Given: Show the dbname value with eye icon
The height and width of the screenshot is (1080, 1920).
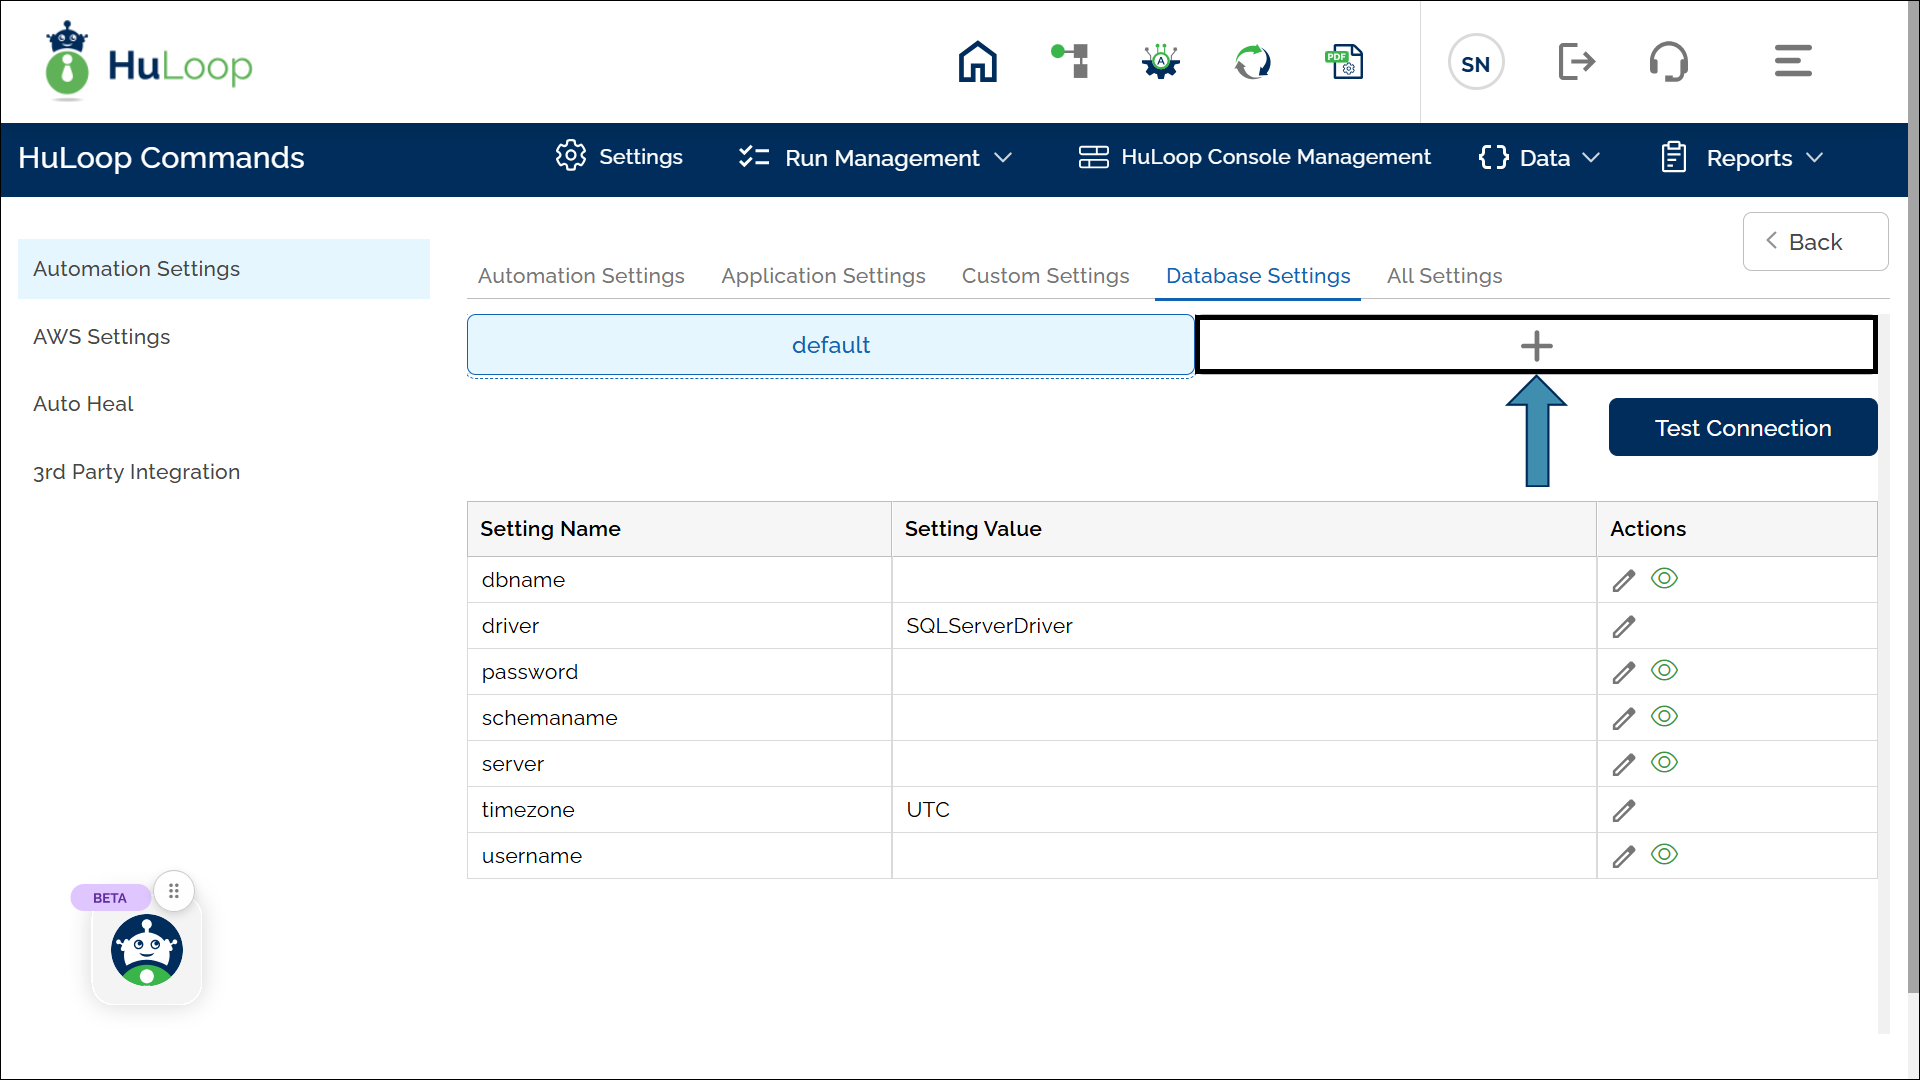Looking at the screenshot, I should point(1664,579).
